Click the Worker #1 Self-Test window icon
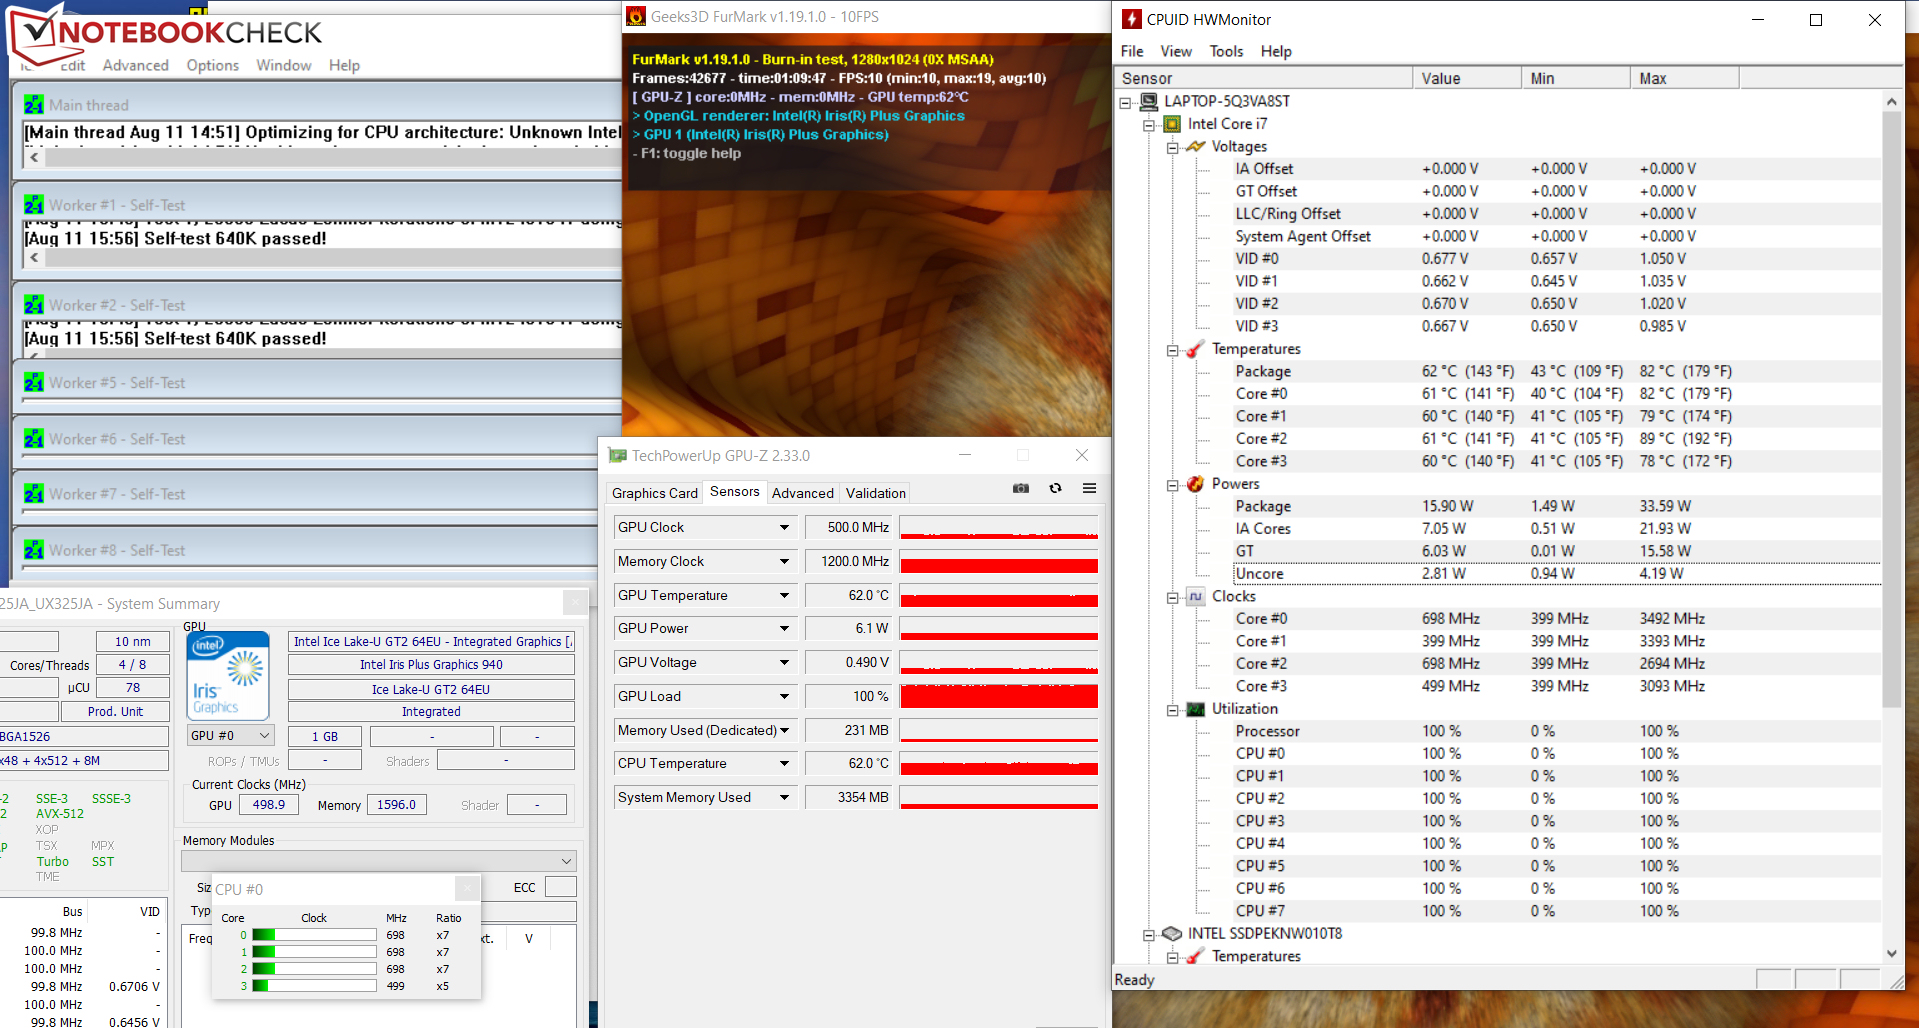 pyautogui.click(x=34, y=205)
